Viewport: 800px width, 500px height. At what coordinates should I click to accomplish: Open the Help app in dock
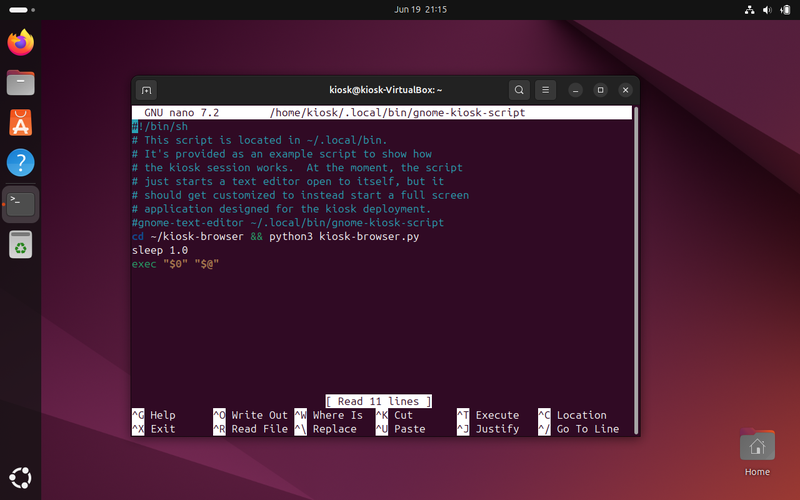click(x=20, y=162)
